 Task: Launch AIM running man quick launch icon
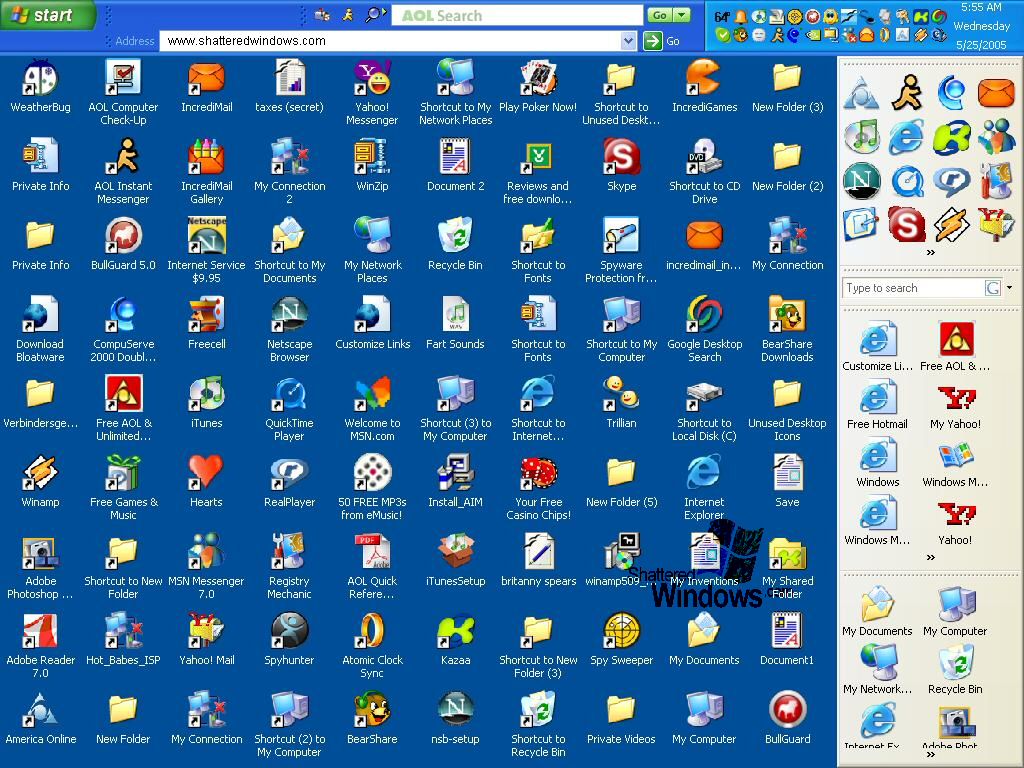[x=906, y=92]
